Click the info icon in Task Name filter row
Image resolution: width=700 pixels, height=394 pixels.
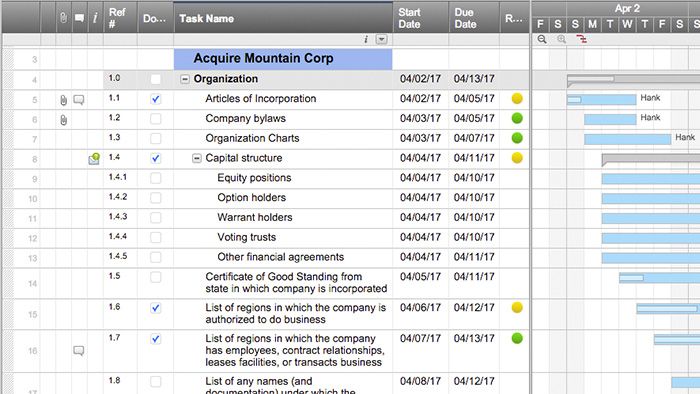pyautogui.click(x=366, y=39)
